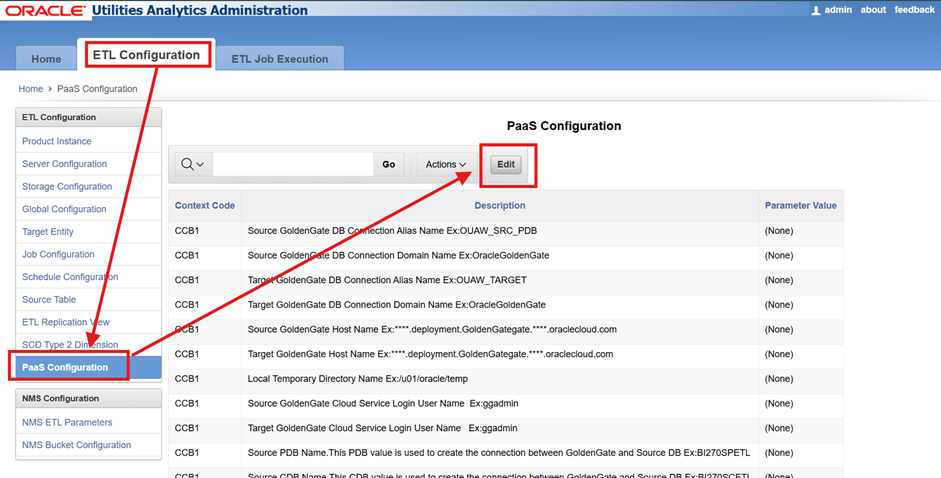Select Target GoldenGate Cloud Service Login row

pyautogui.click(x=505, y=428)
